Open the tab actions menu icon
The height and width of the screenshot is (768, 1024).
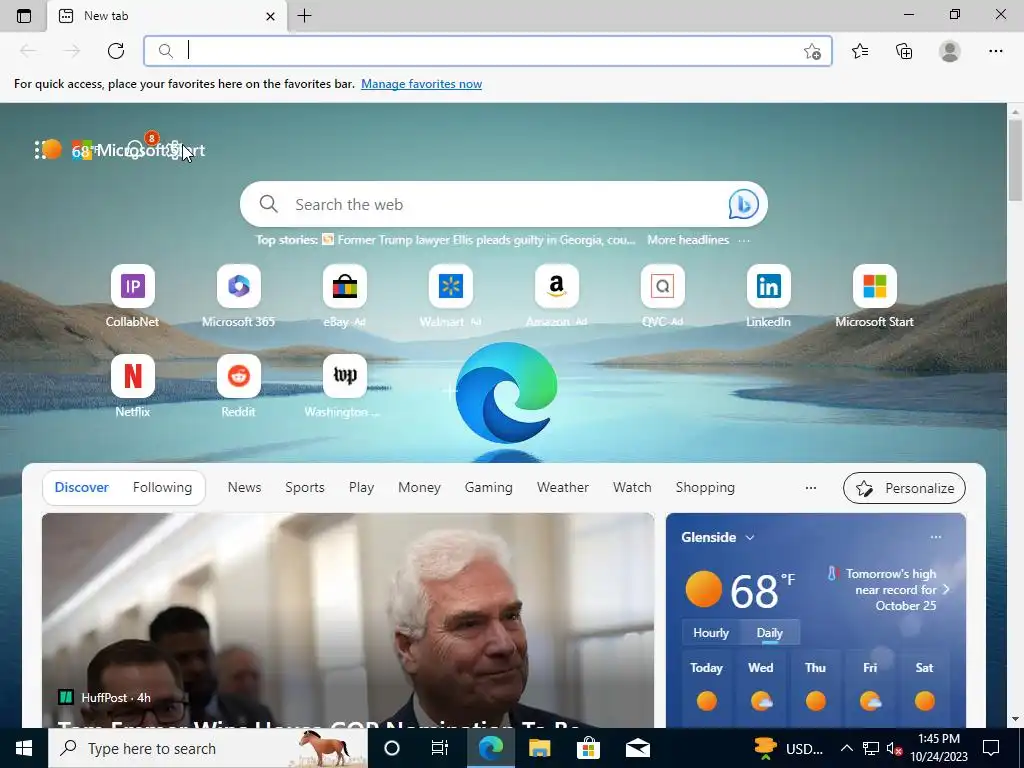(24, 16)
